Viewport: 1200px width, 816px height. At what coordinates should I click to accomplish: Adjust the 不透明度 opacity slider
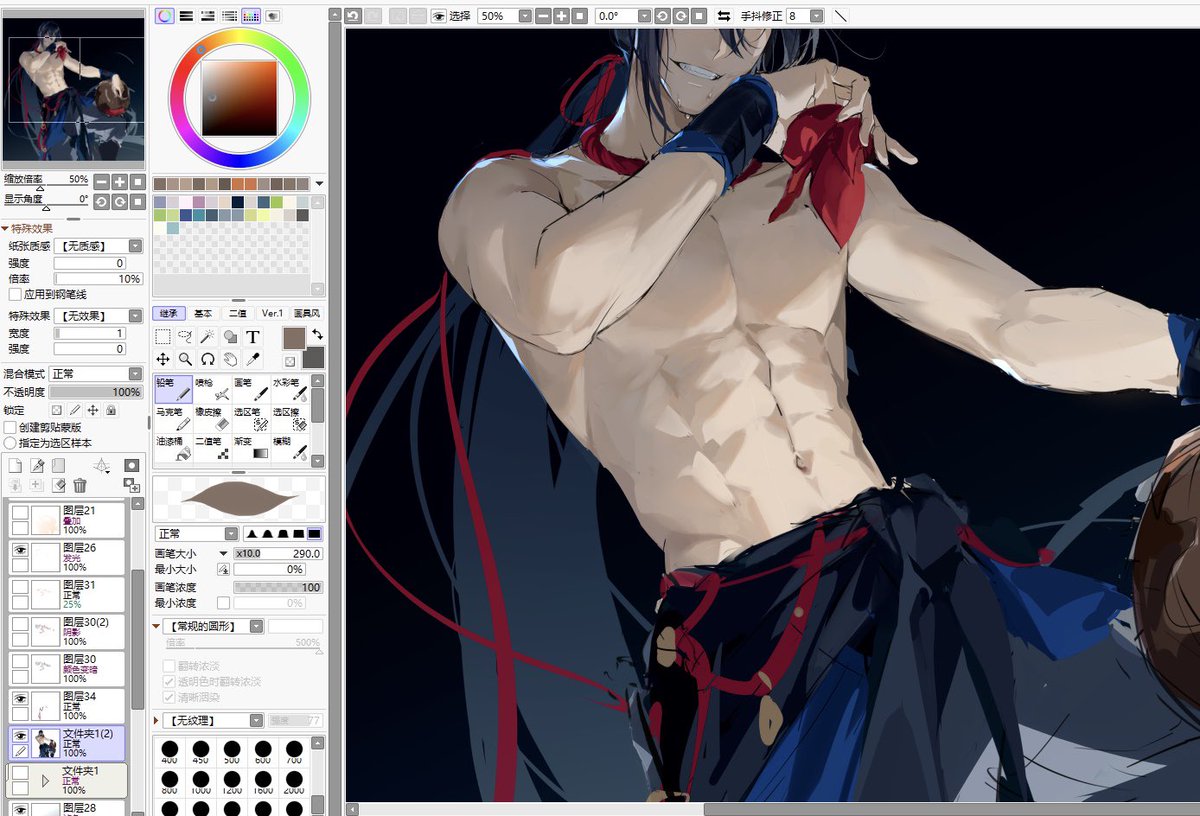click(97, 392)
